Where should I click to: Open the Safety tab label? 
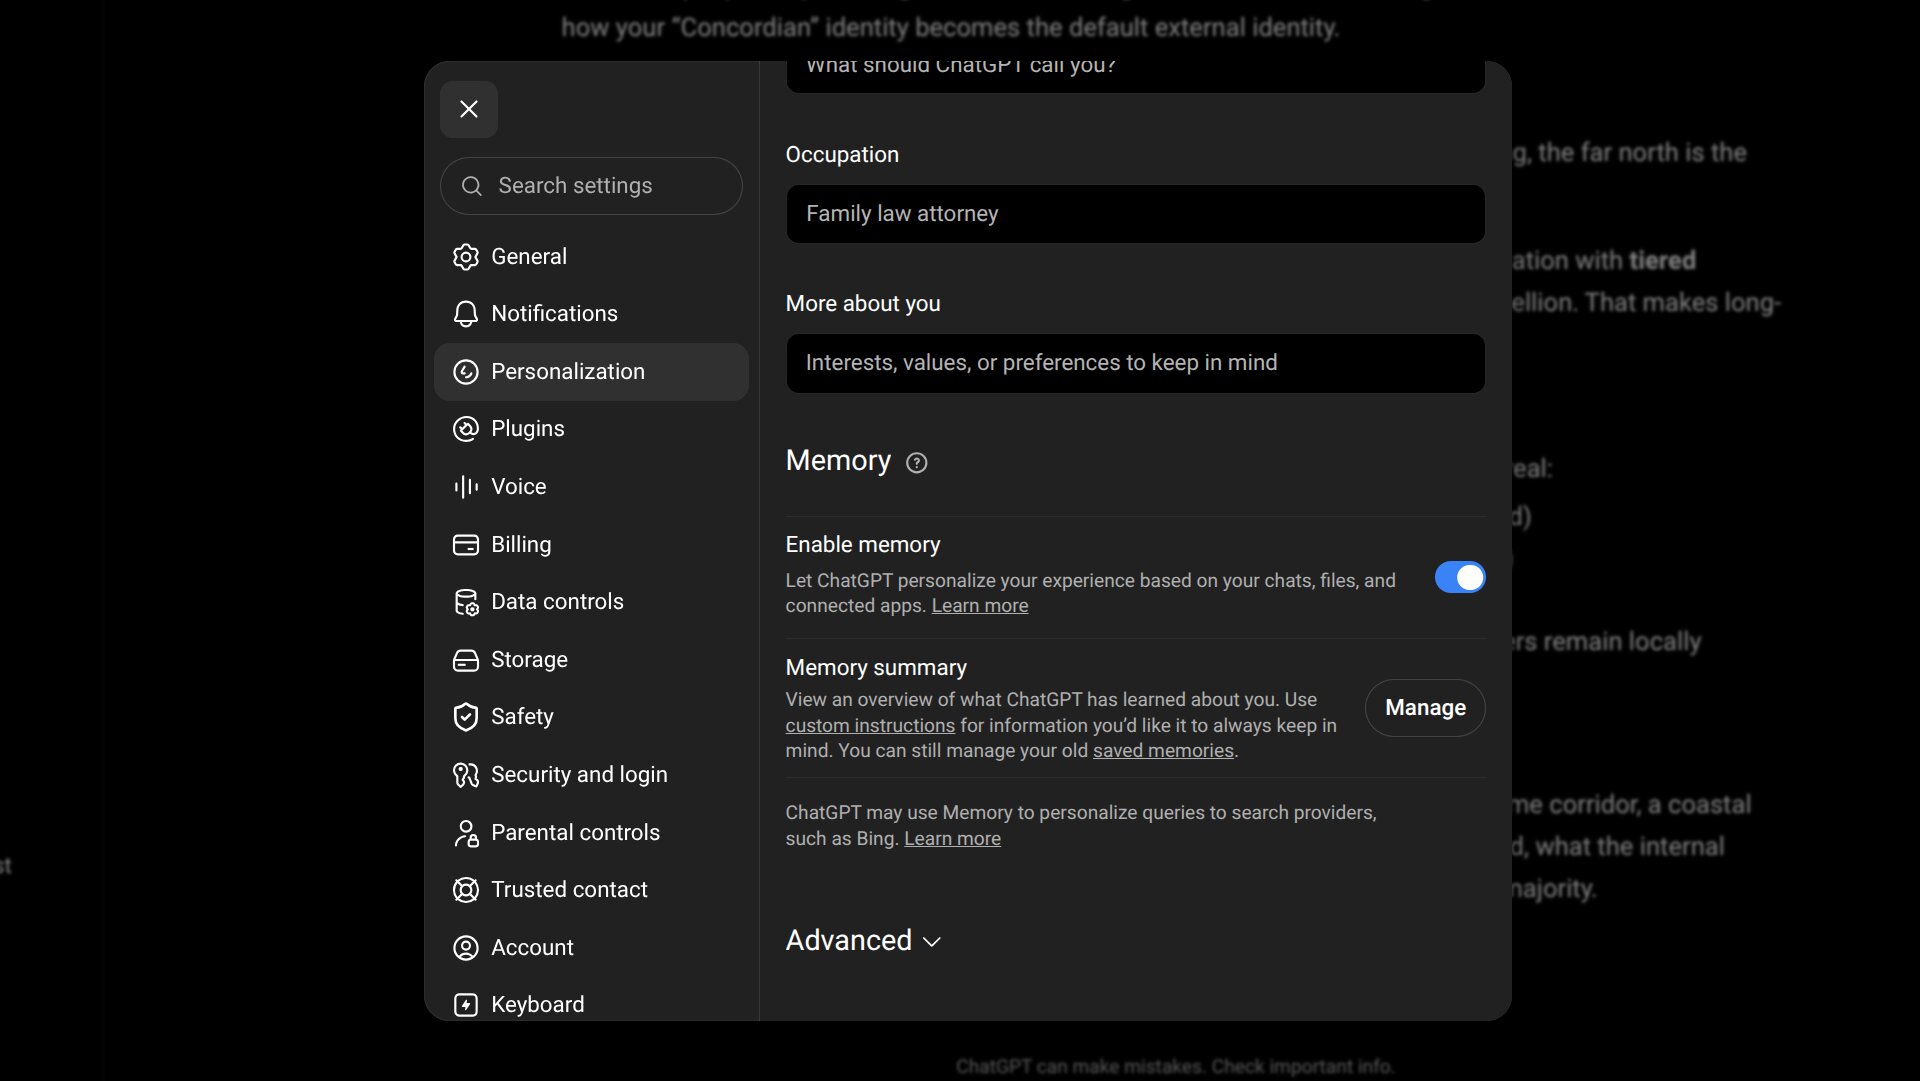(522, 717)
